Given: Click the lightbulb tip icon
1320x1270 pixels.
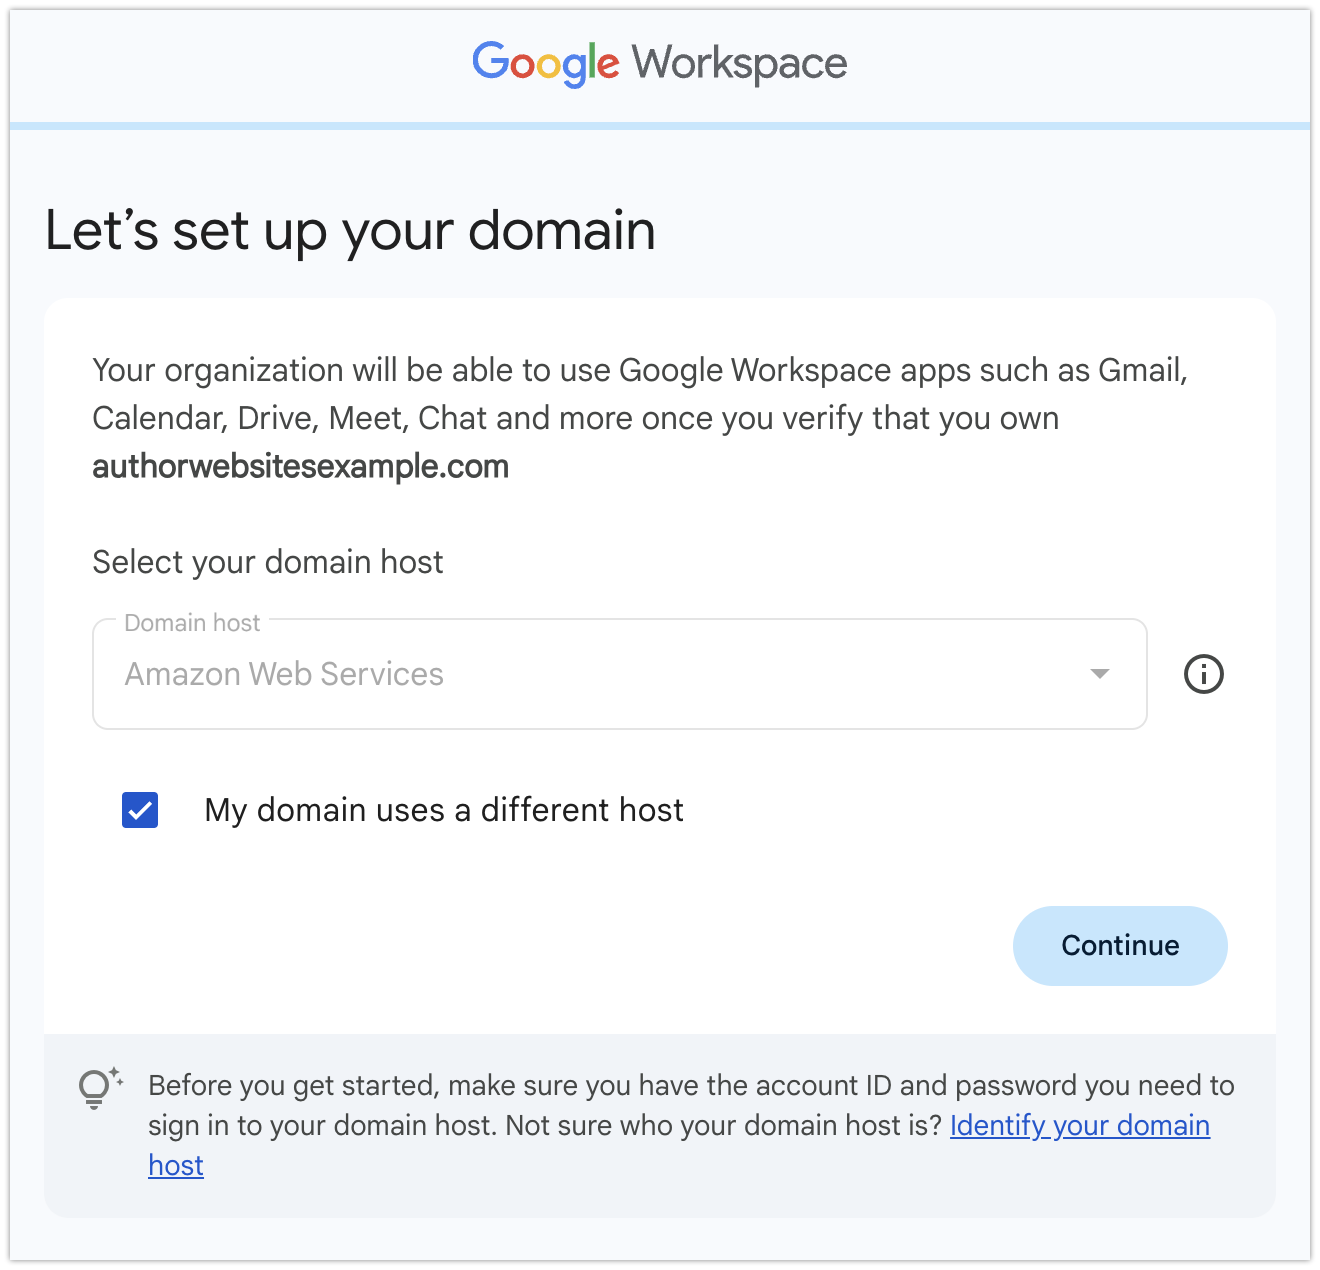Looking at the screenshot, I should (x=100, y=1088).
